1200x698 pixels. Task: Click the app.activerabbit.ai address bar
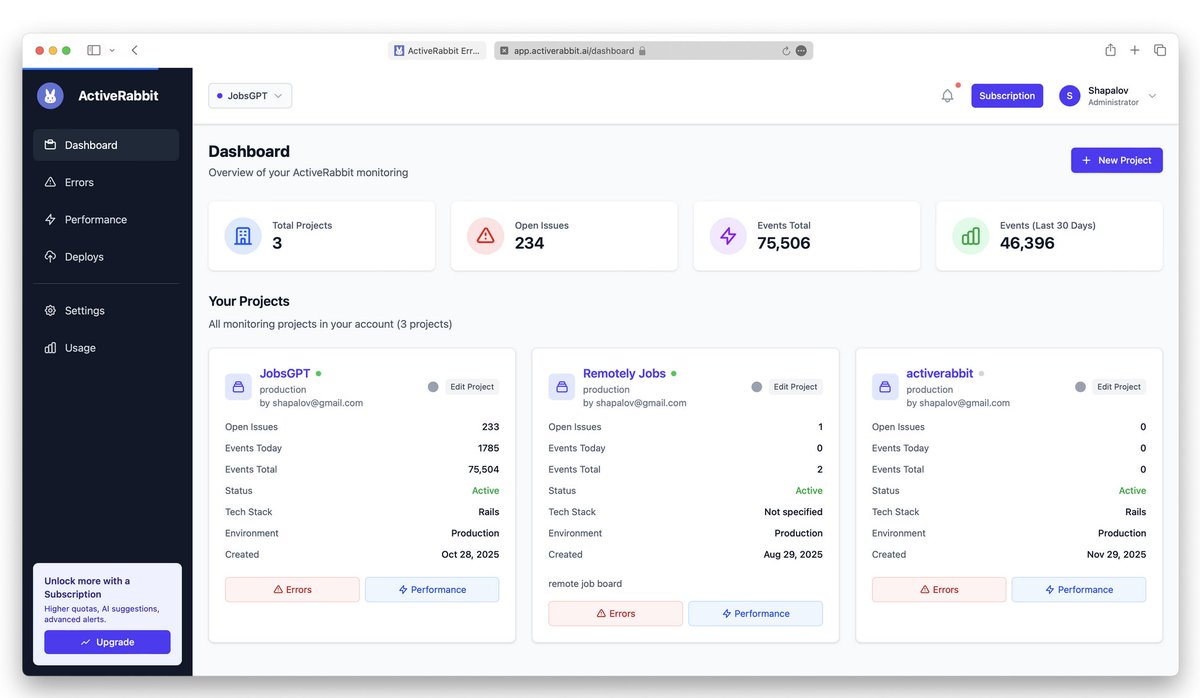pyautogui.click(x=653, y=51)
